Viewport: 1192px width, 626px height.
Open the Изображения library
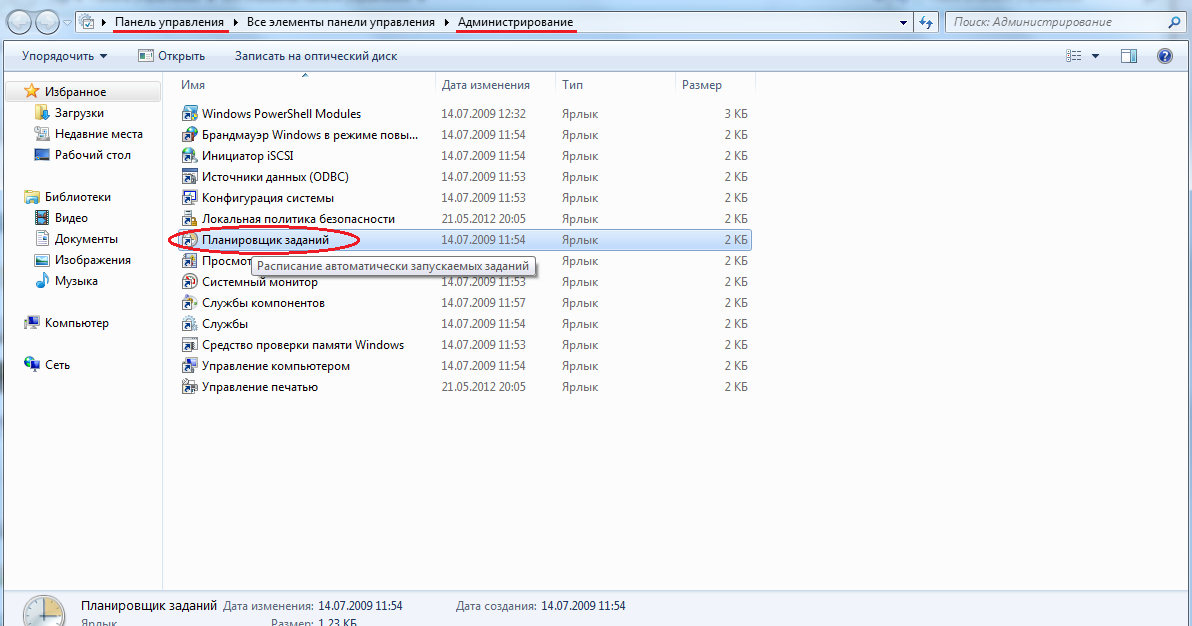(92, 259)
